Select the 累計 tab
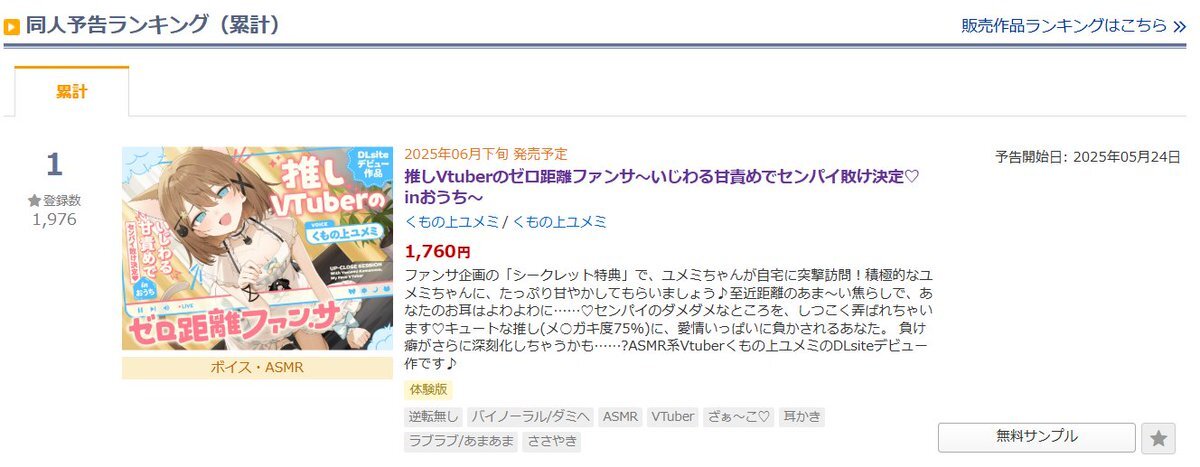Viewport: 1200px width, 467px height. click(72, 92)
